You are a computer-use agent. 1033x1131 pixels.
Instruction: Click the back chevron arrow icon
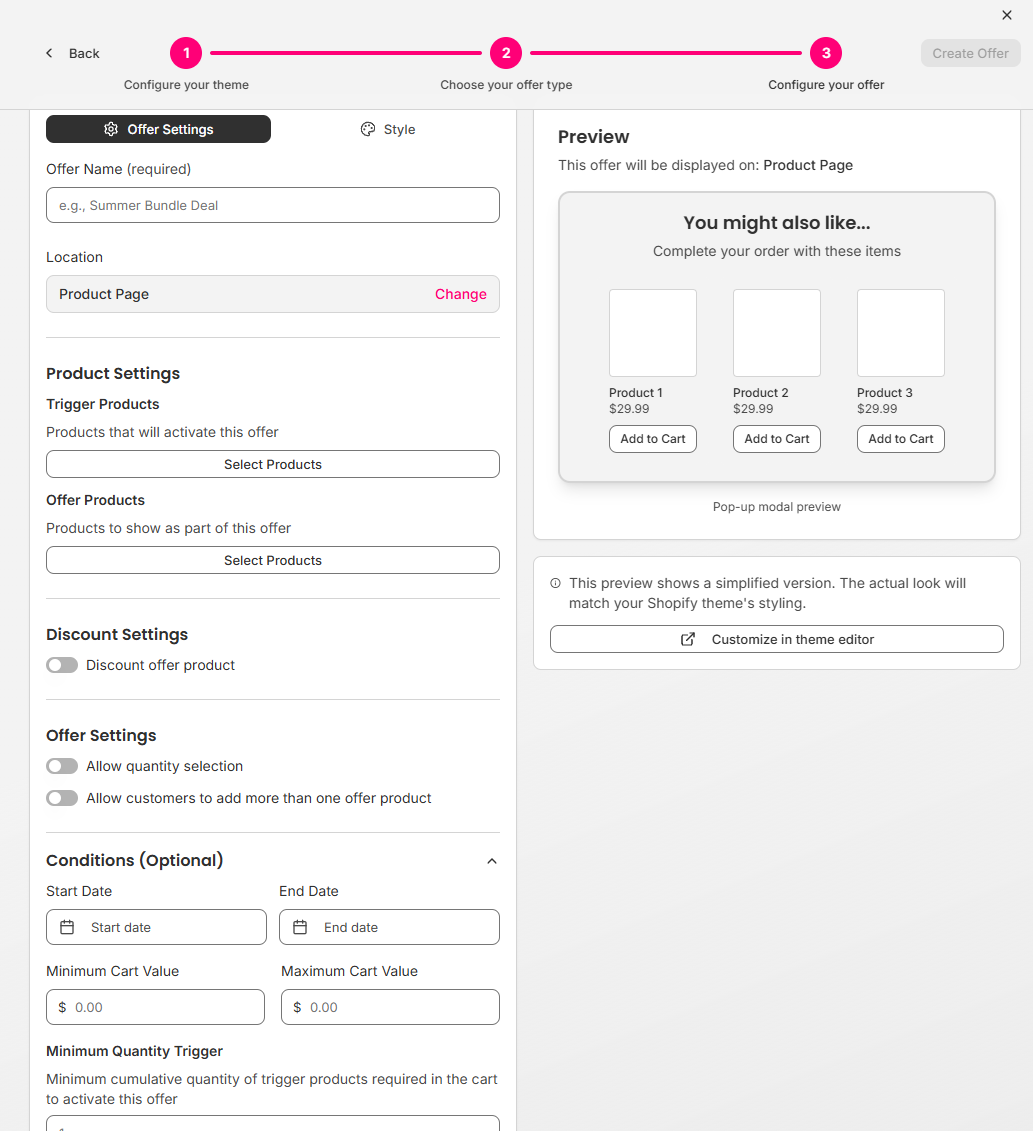[x=49, y=53]
